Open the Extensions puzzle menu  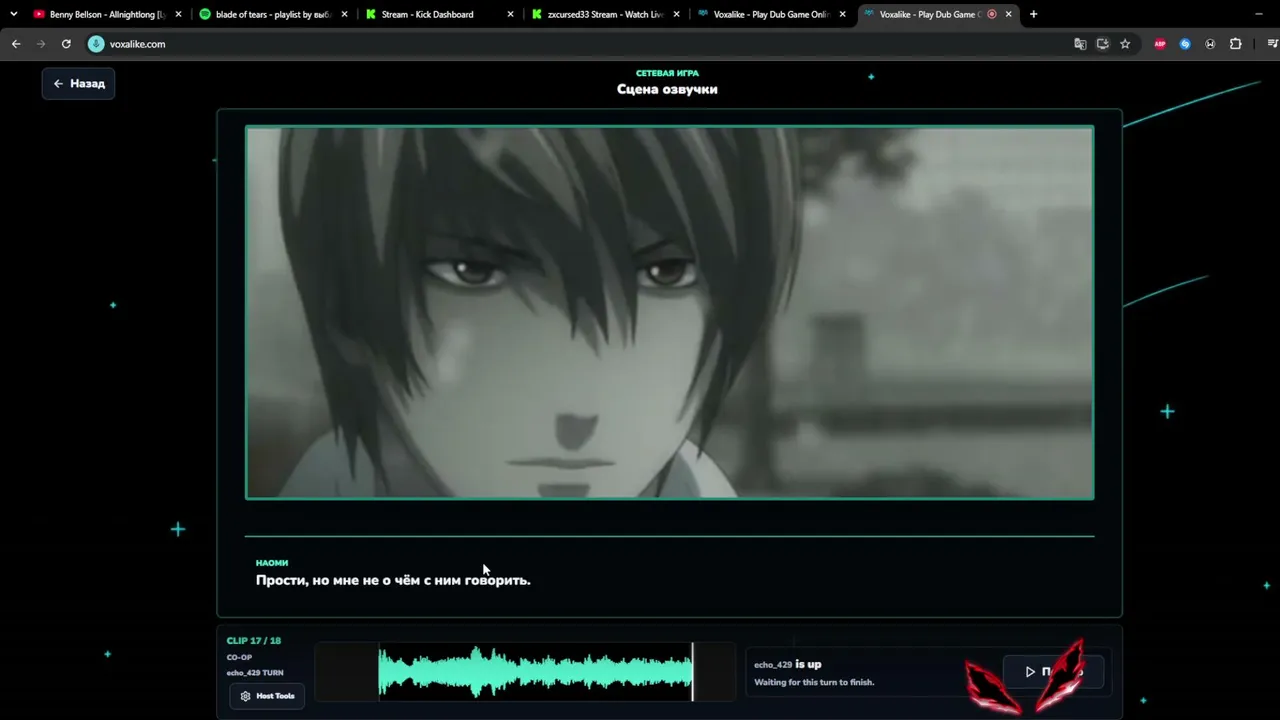coord(1235,44)
